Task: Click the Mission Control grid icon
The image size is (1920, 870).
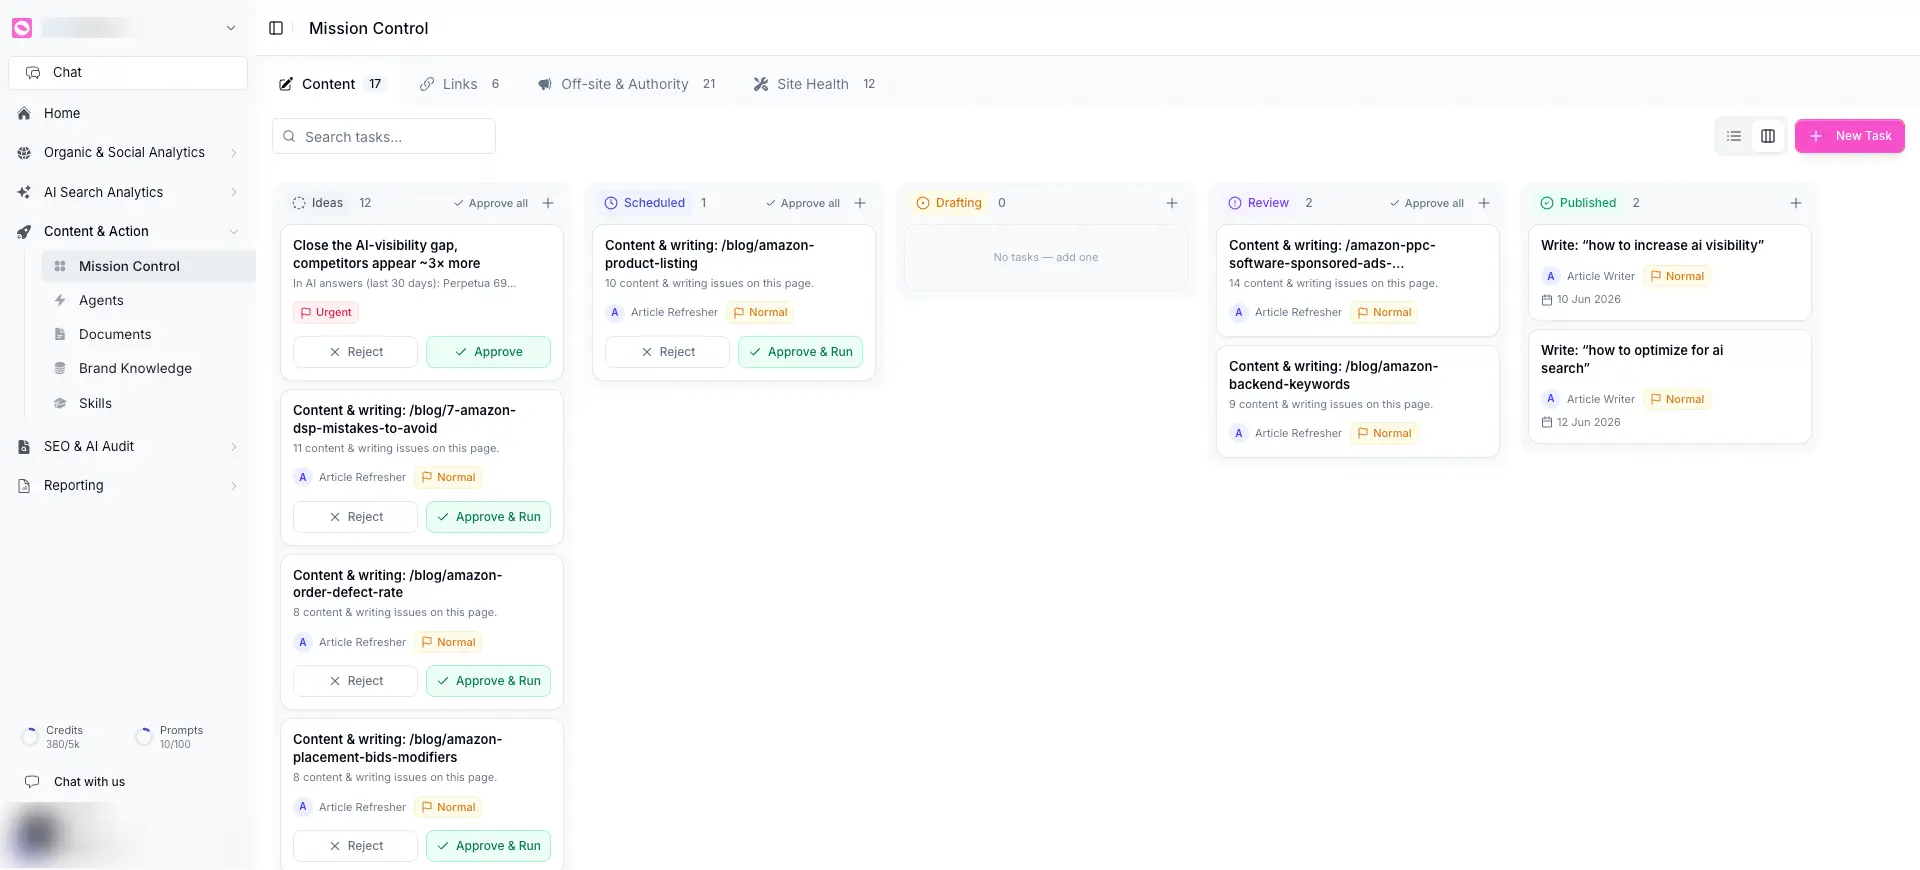Action: pos(60,266)
